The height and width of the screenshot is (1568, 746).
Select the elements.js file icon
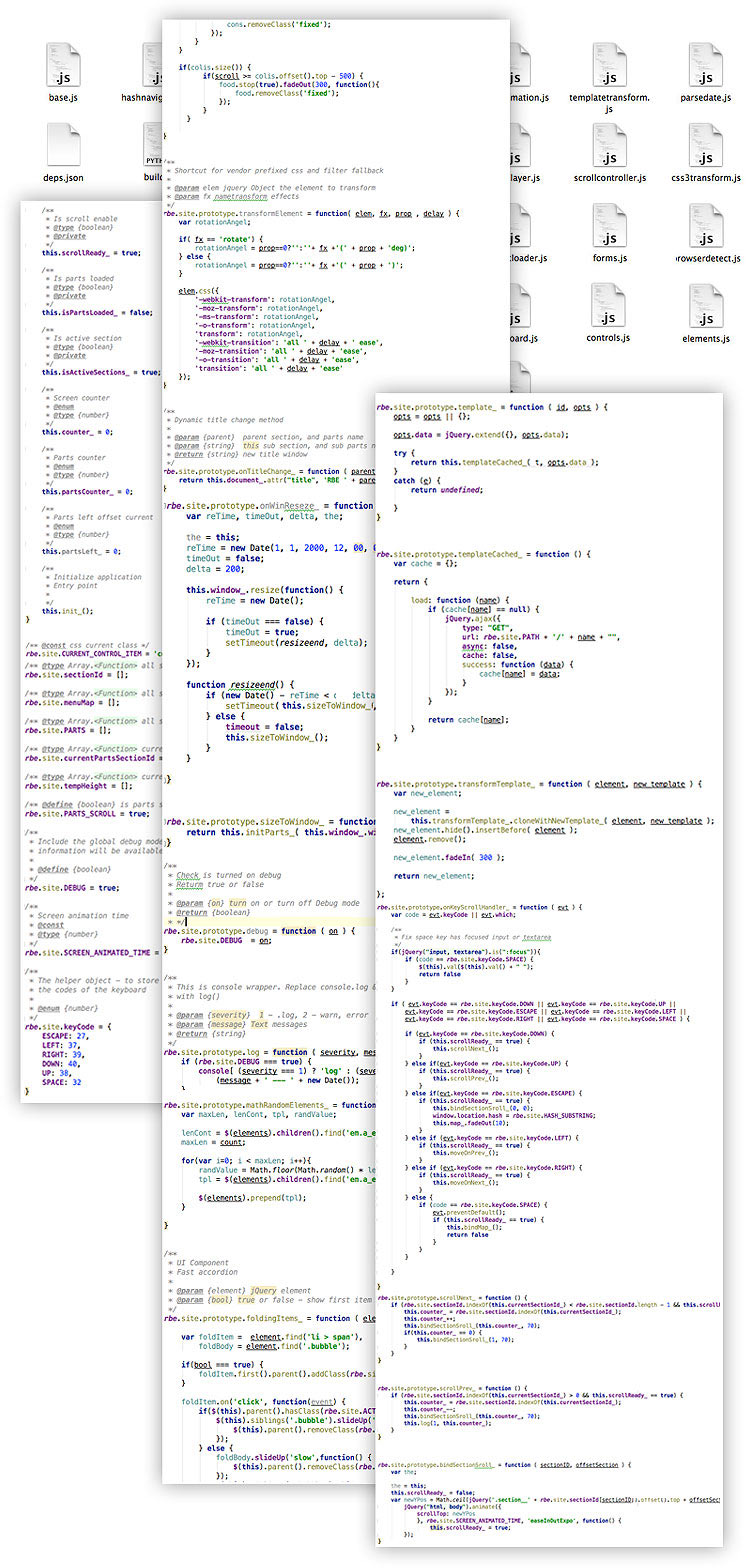[x=708, y=306]
